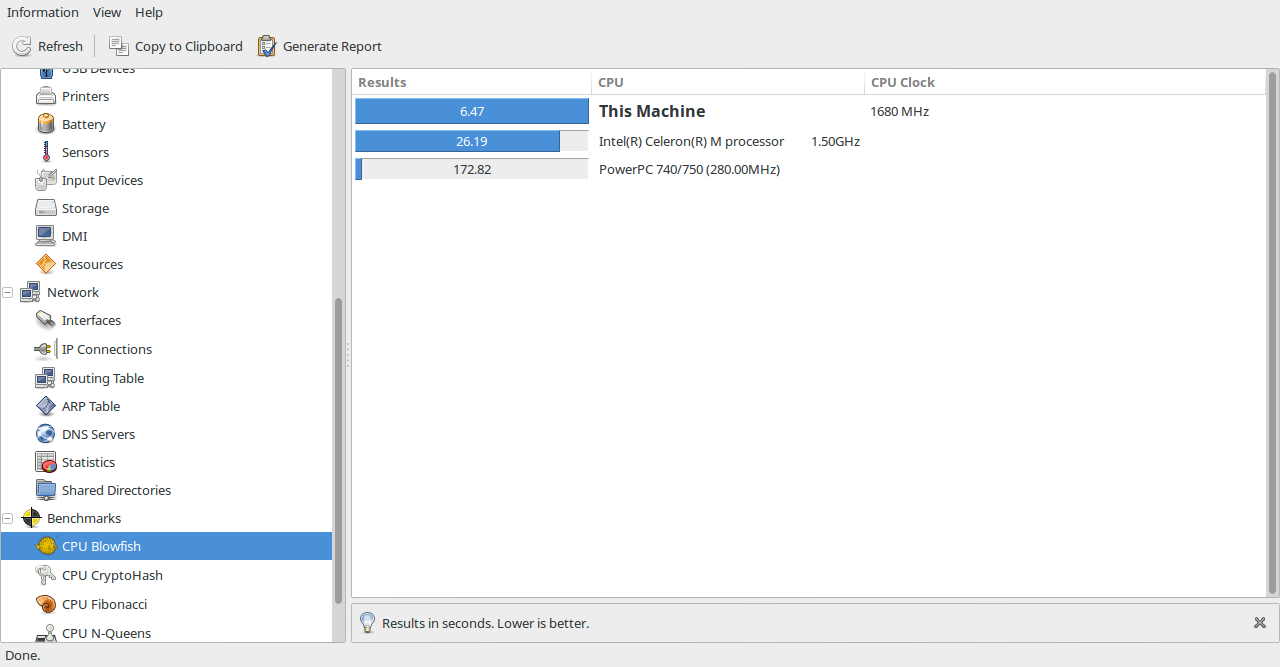
Task: Open the Information menu
Action: tap(43, 12)
